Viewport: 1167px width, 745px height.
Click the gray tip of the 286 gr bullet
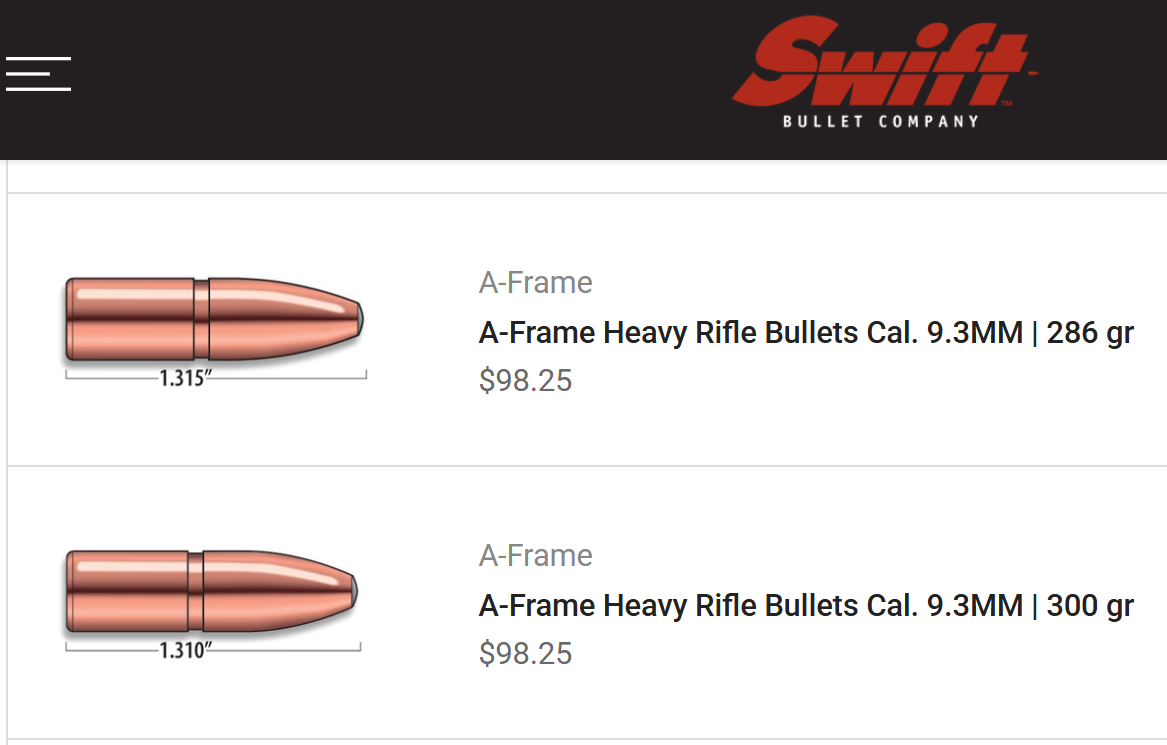[x=359, y=319]
